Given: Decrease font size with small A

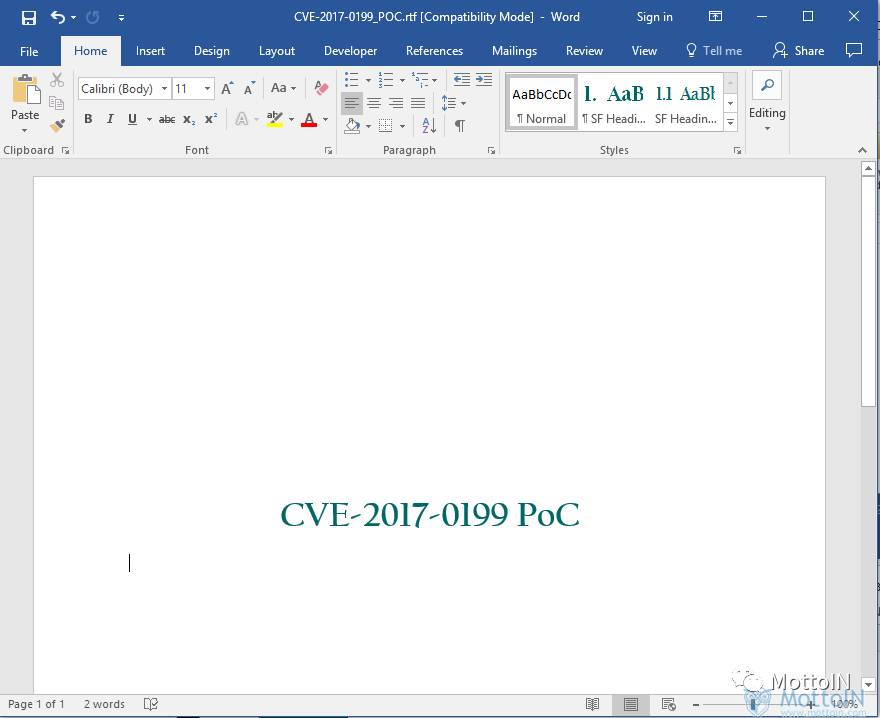Looking at the screenshot, I should click(249, 88).
